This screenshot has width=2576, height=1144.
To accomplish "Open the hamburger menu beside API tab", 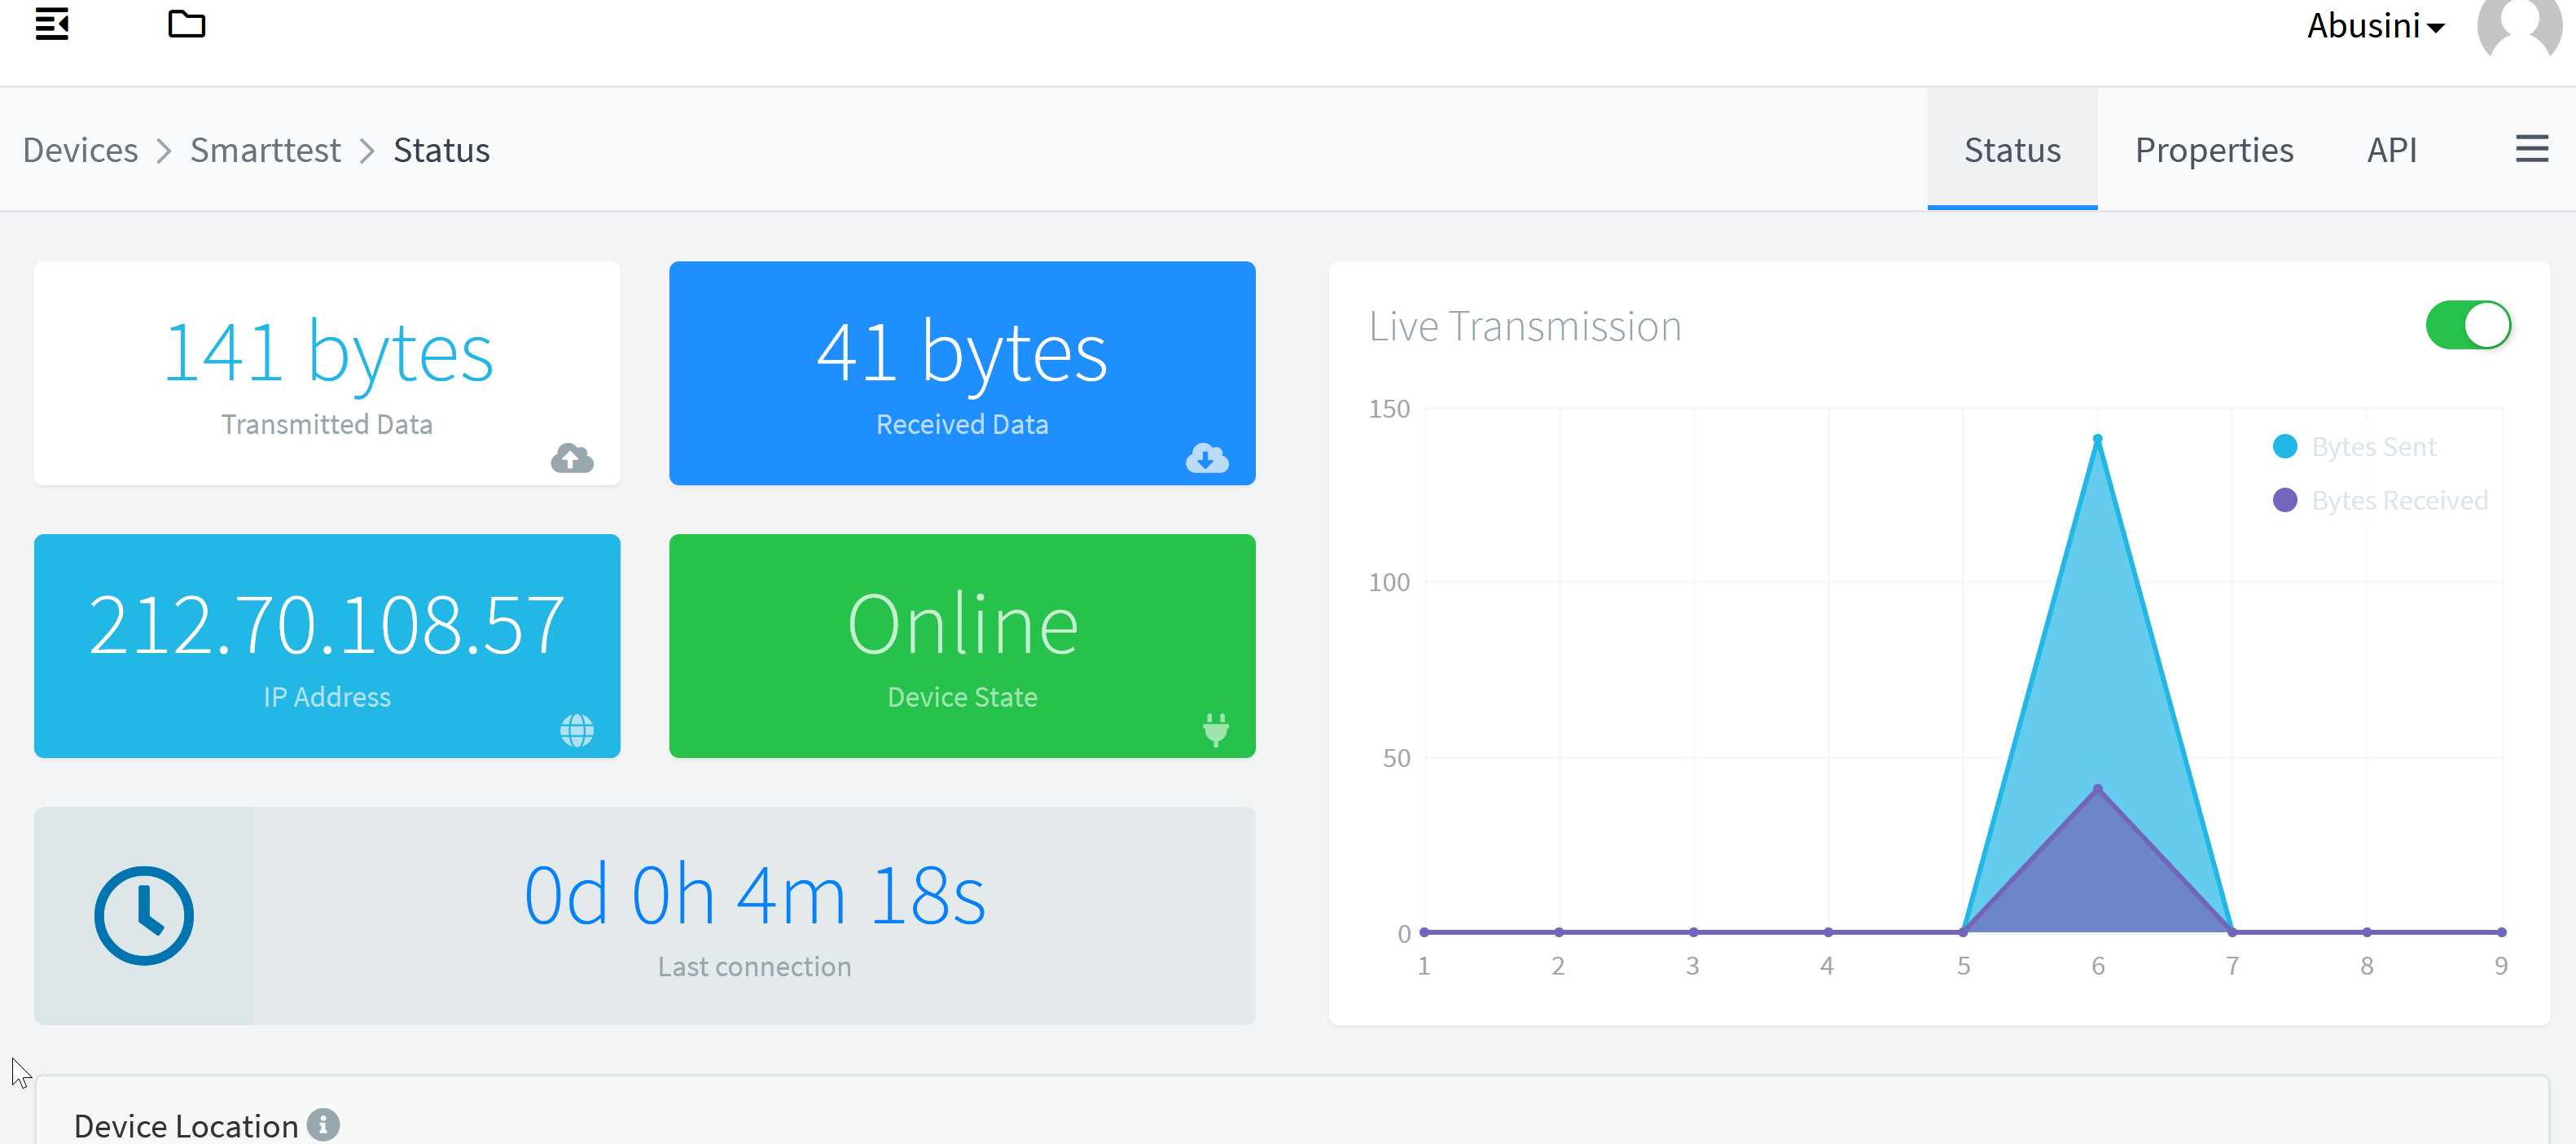I will [2531, 149].
